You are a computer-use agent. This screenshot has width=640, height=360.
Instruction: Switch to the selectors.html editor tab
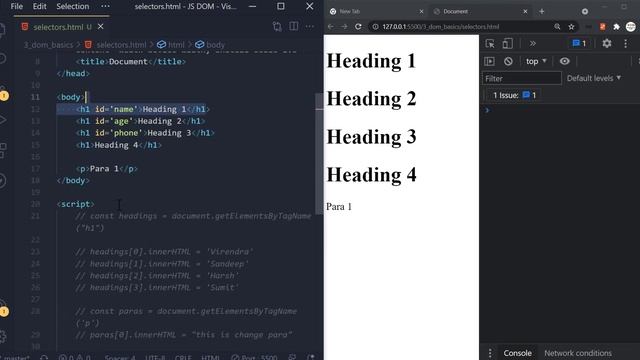coord(58,27)
